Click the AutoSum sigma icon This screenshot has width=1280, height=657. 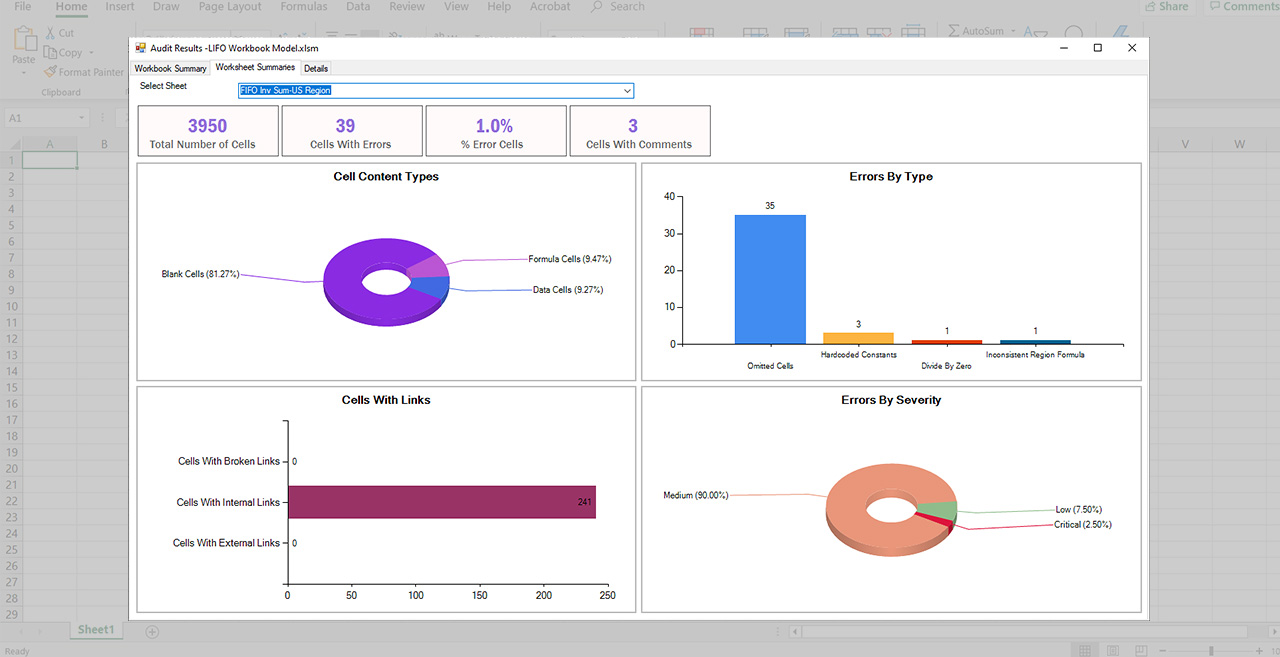pos(953,31)
